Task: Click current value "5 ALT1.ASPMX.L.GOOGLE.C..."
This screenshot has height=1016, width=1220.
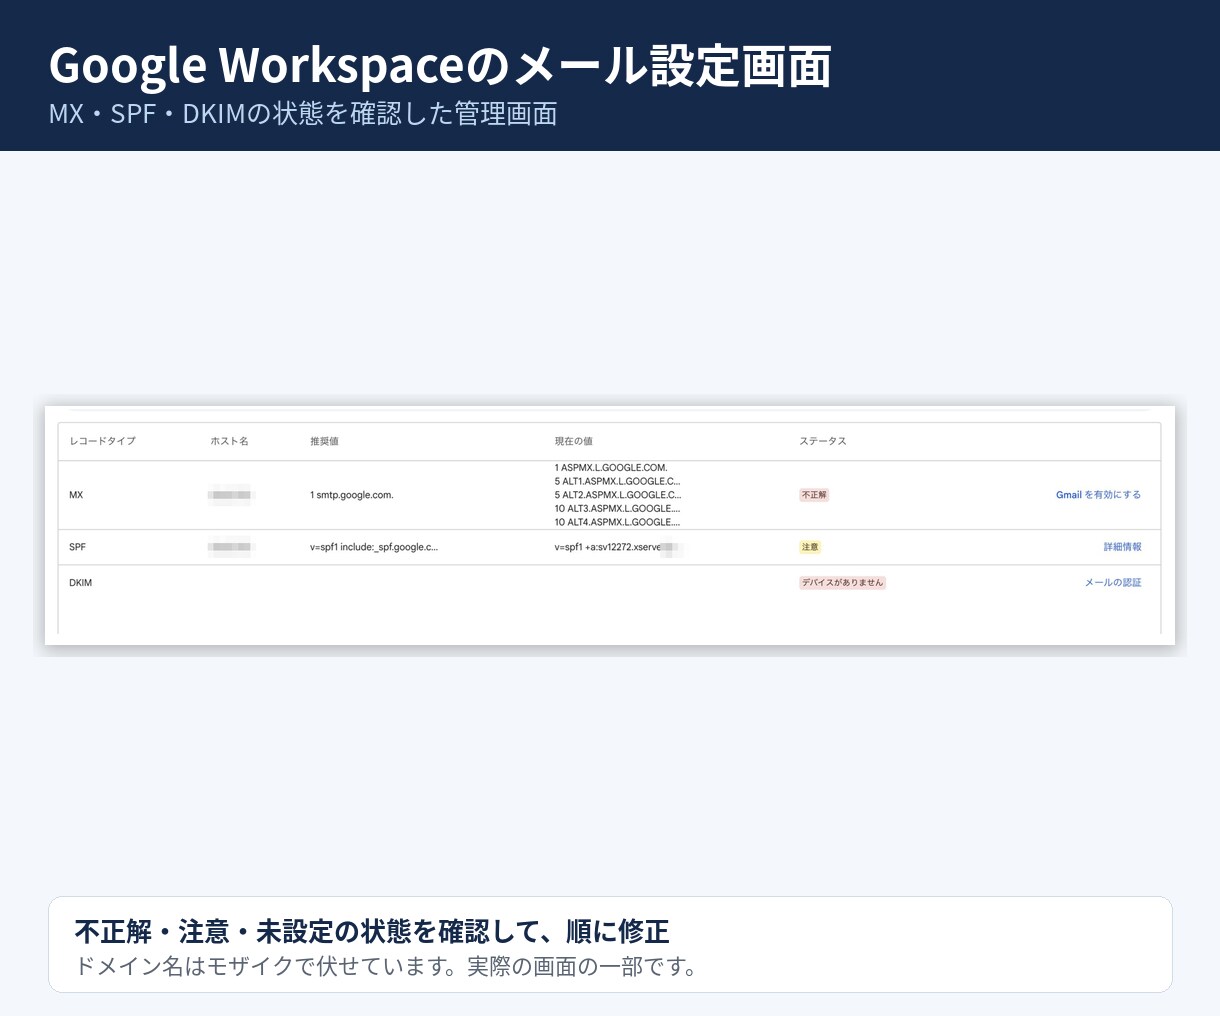Action: point(618,481)
